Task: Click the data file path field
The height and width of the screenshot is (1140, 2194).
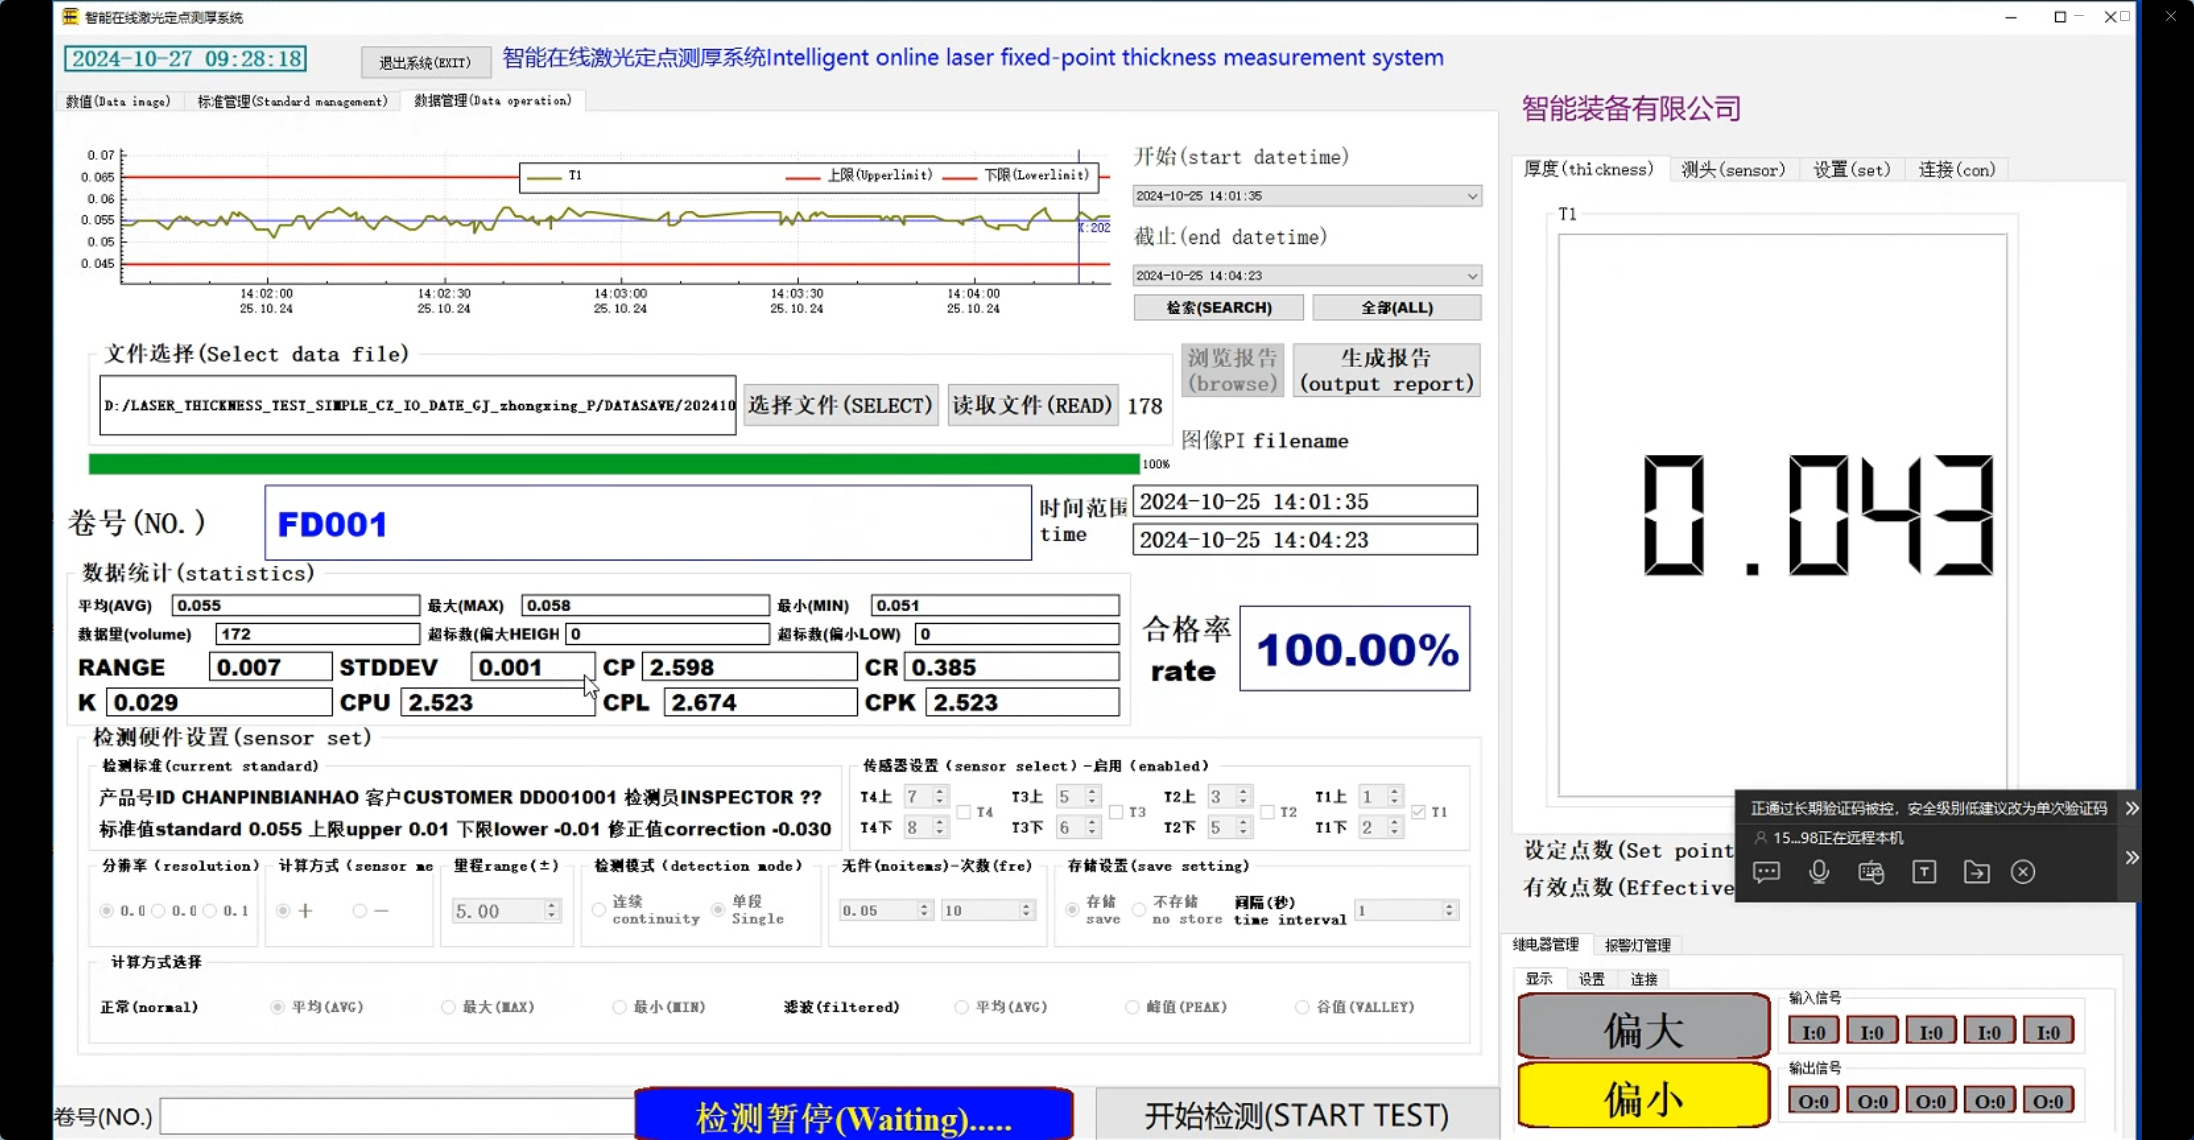Action: pyautogui.click(x=418, y=405)
